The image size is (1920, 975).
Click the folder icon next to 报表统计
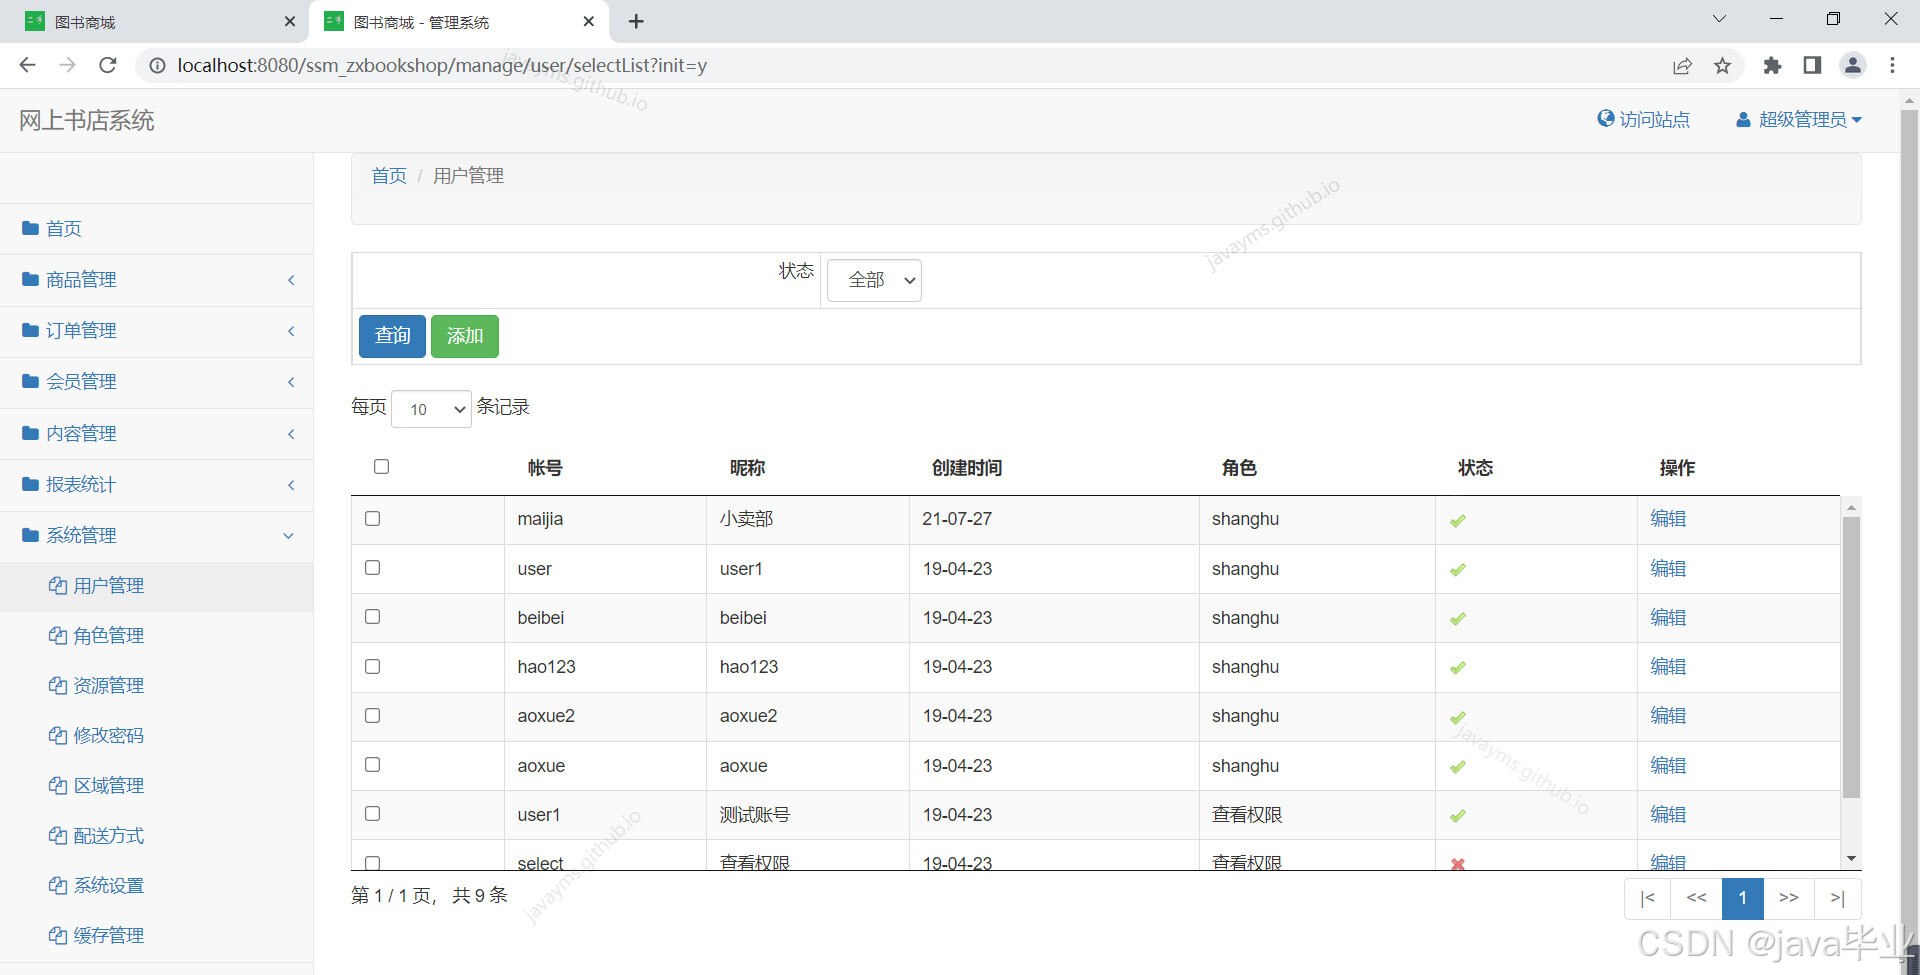coord(30,484)
